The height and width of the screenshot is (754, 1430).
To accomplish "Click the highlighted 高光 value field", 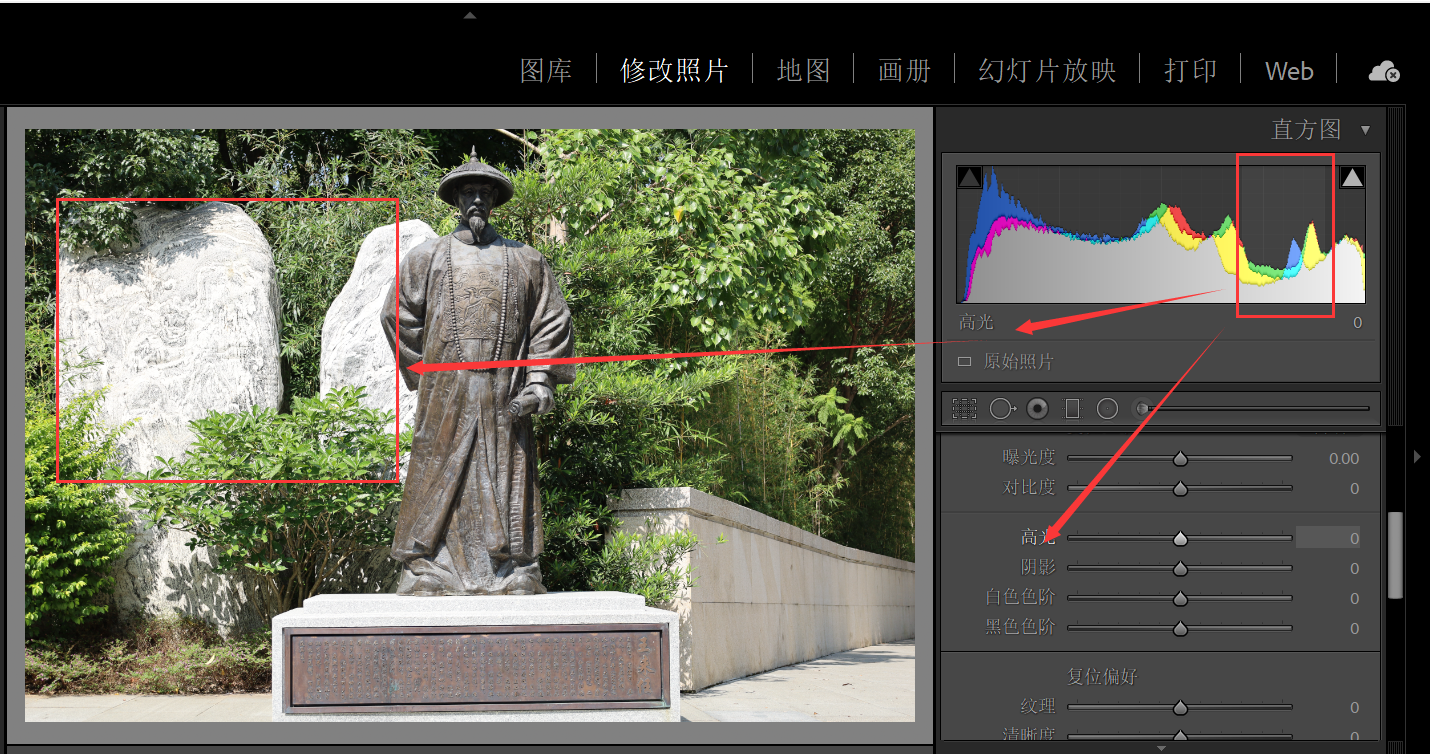I will pos(1328,538).
